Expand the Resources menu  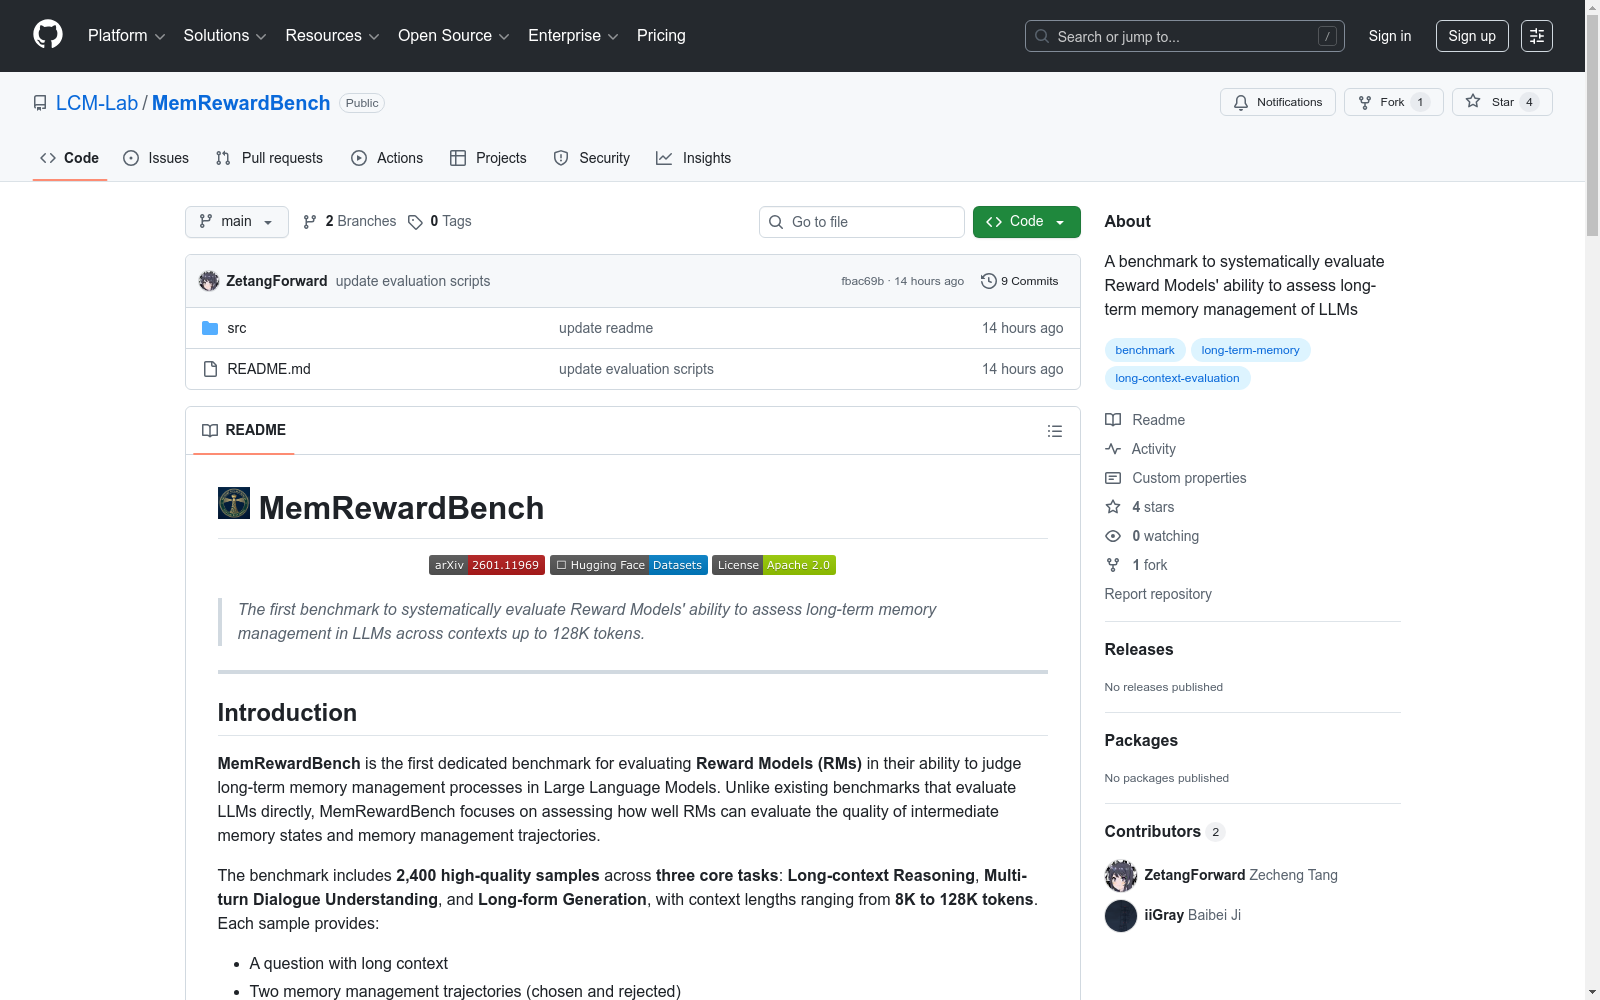333,36
